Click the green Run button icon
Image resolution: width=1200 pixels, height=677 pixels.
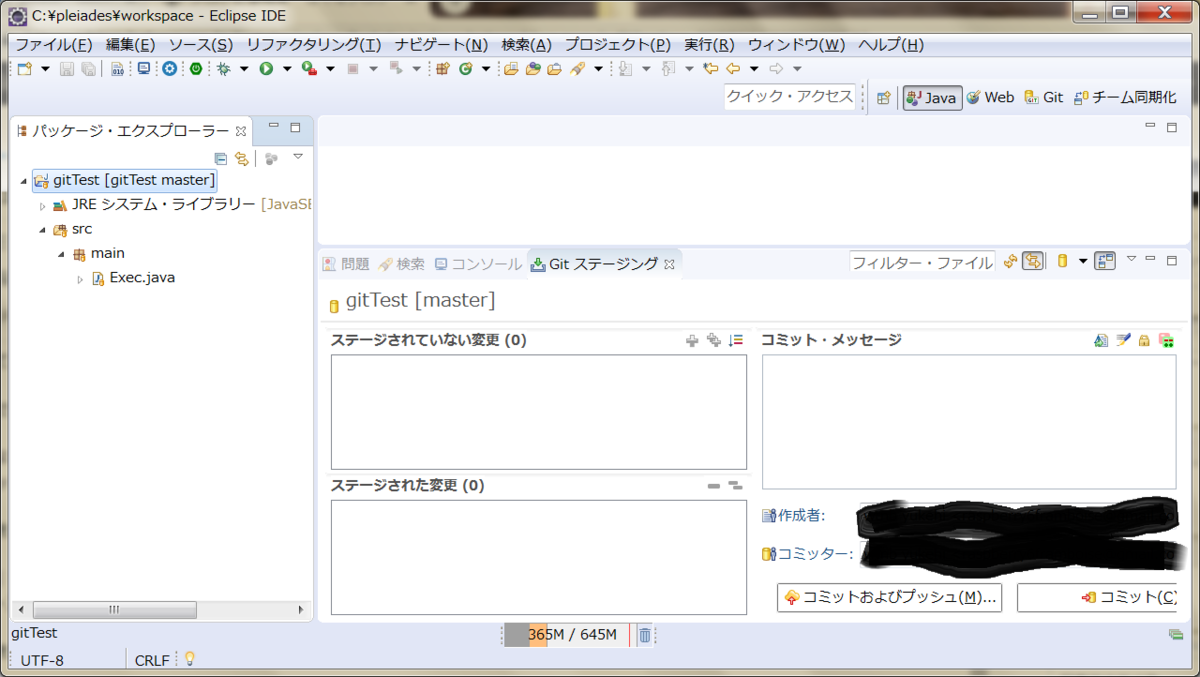pos(266,69)
